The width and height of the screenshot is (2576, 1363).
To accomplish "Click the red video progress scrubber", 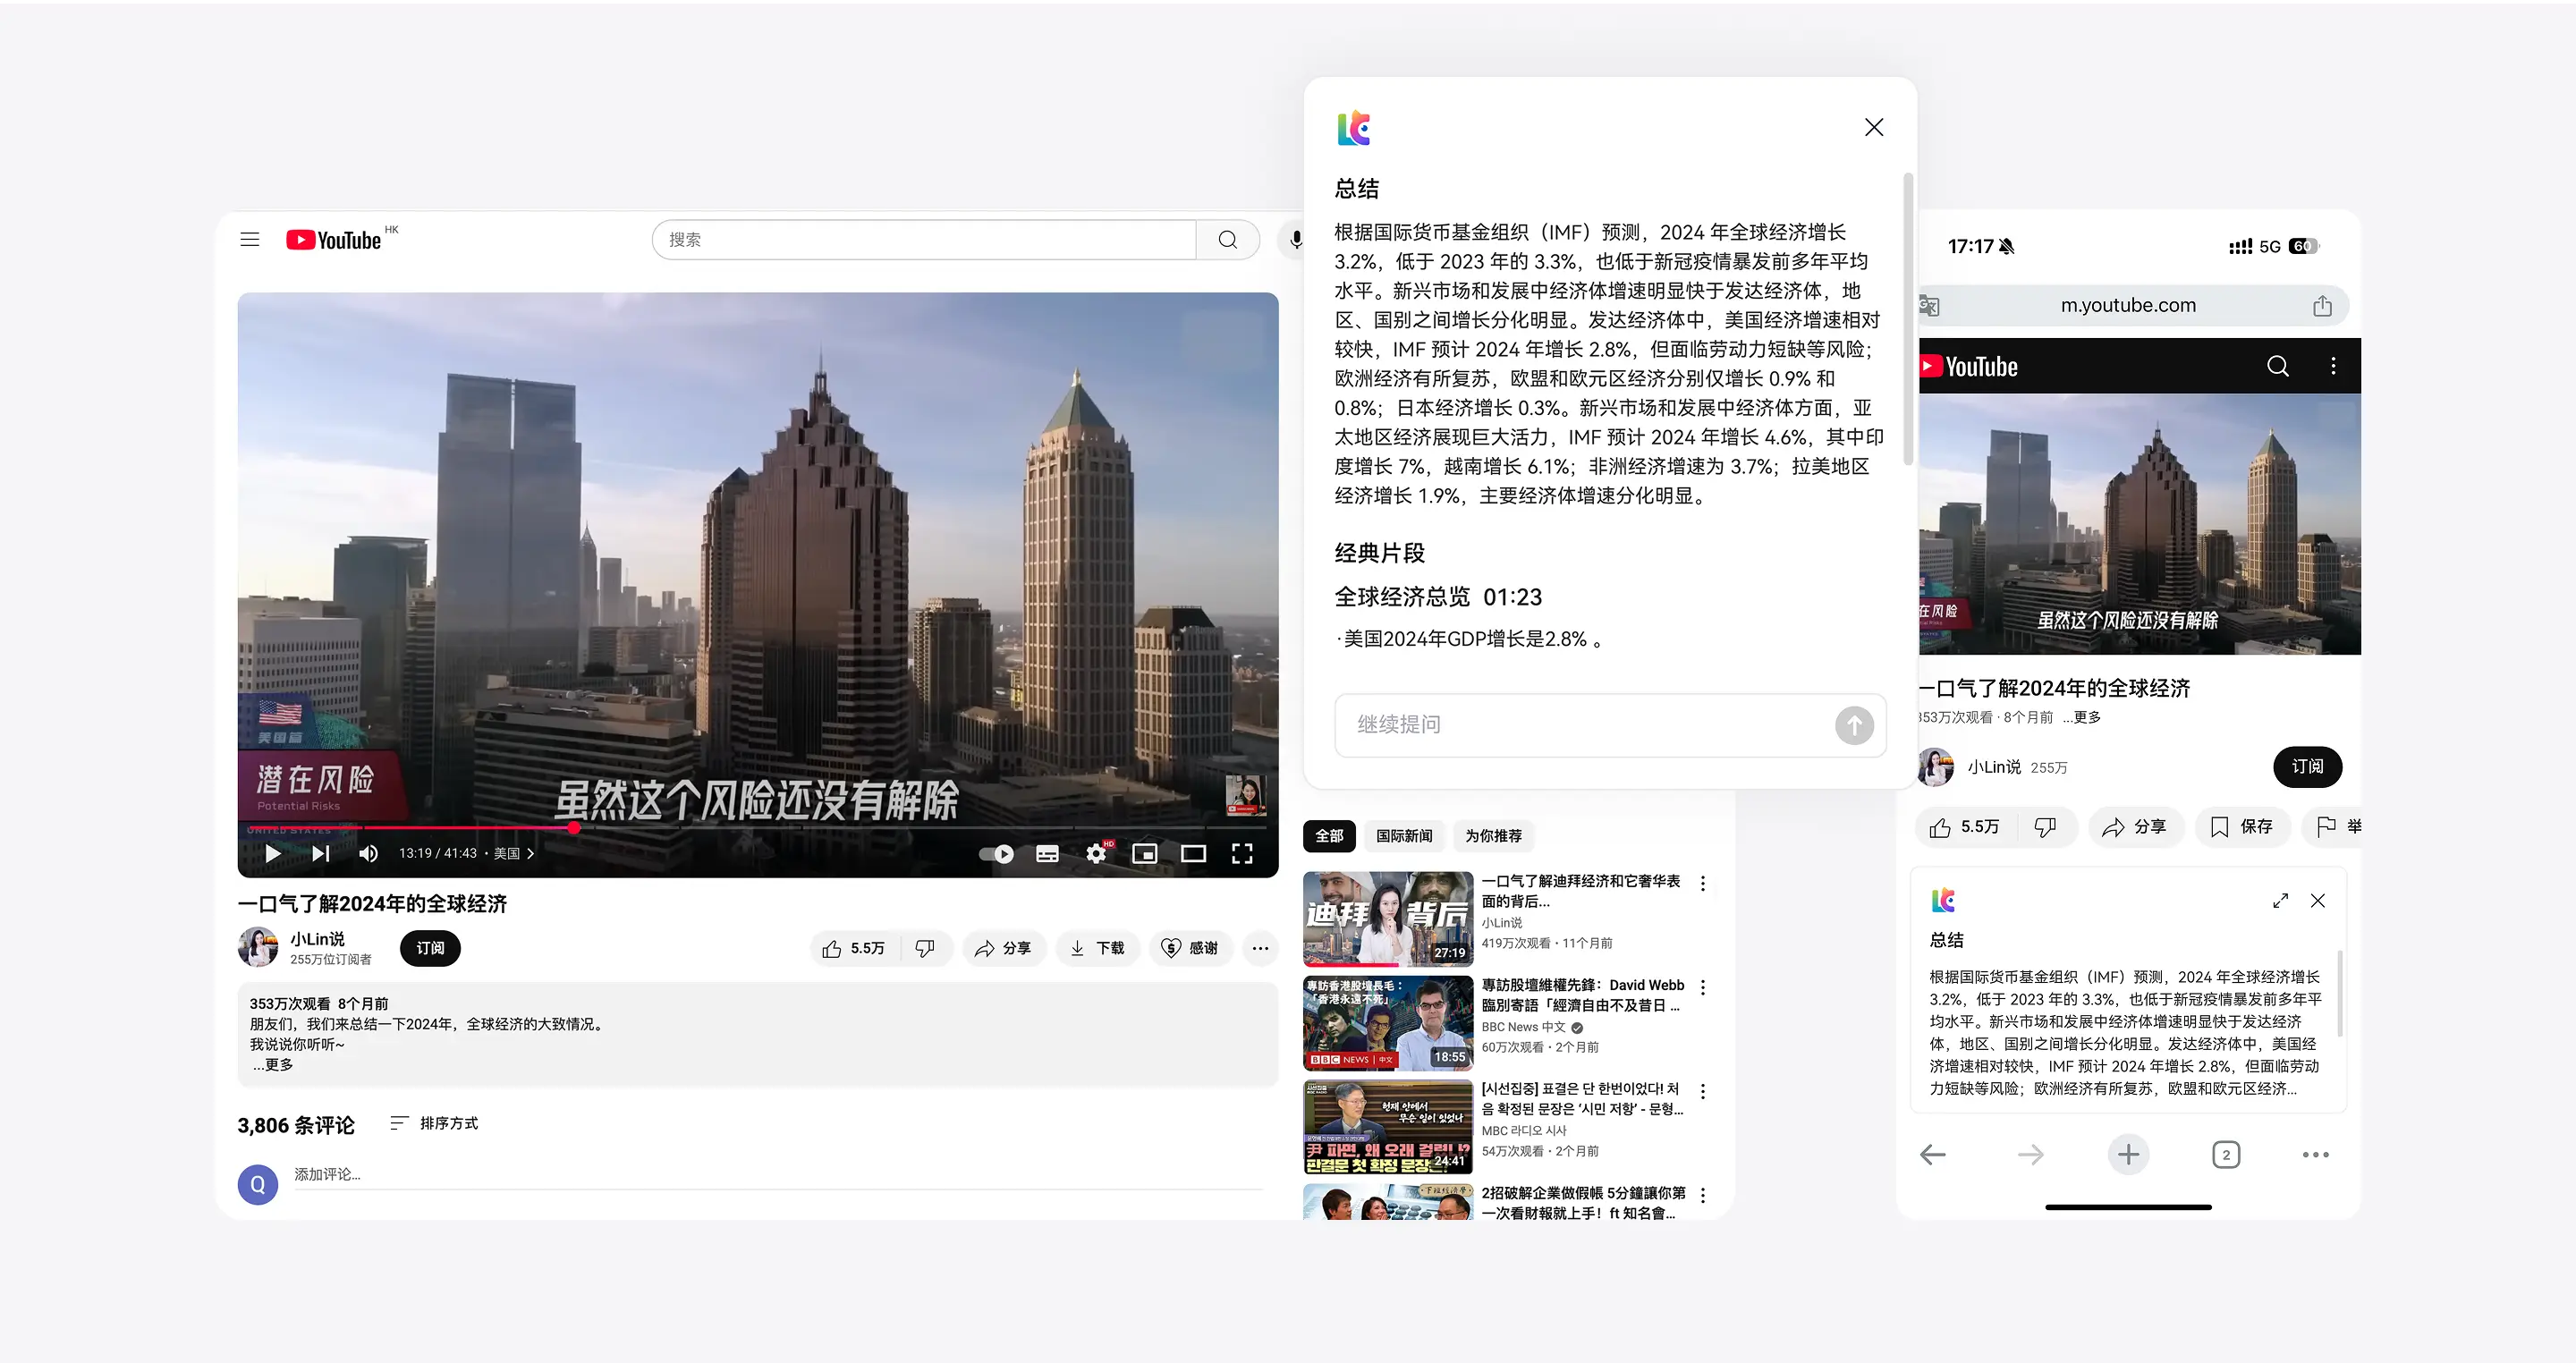I will click(x=574, y=827).
